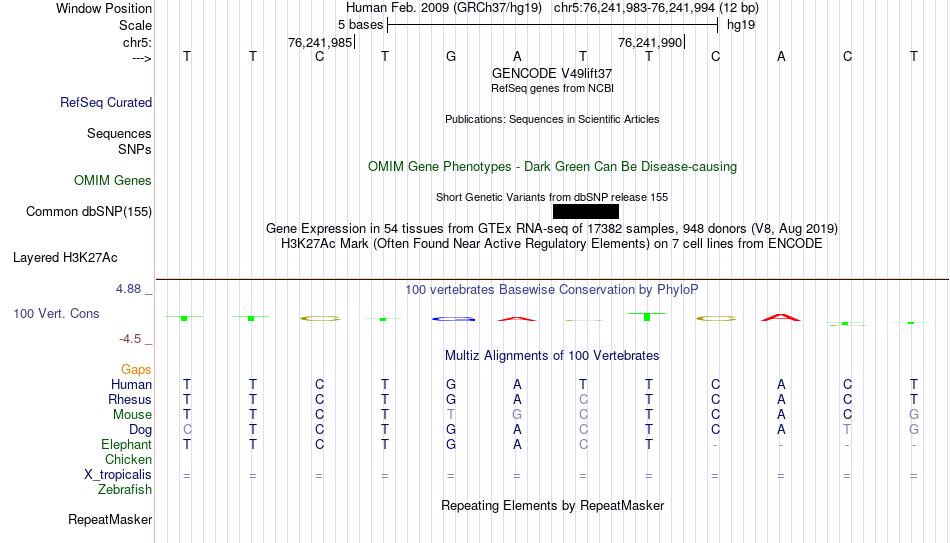The height and width of the screenshot is (543, 950).
Task: Click the red A conservation logo after blue G
Action: point(517,318)
